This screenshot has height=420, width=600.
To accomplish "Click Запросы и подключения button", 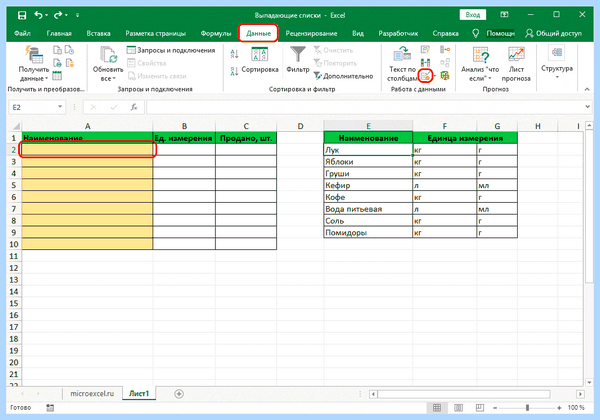I will [x=171, y=50].
